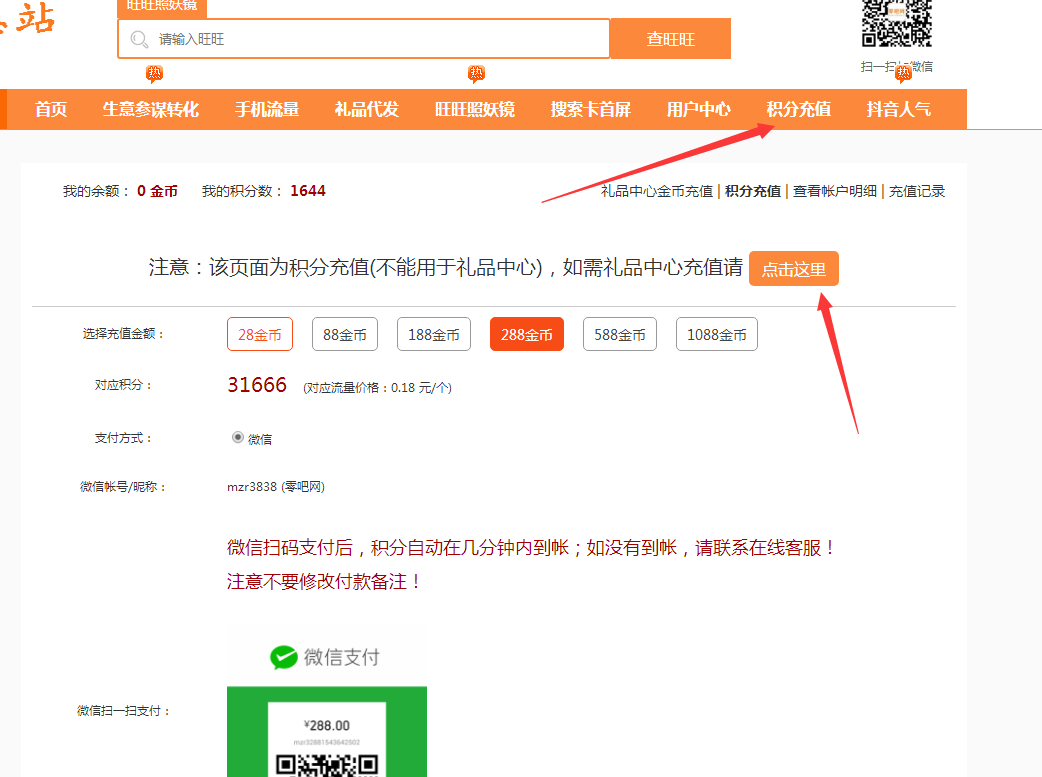Click the 查旺旺 search button
Image resolution: width=1042 pixels, height=777 pixels.
pyautogui.click(x=671, y=39)
